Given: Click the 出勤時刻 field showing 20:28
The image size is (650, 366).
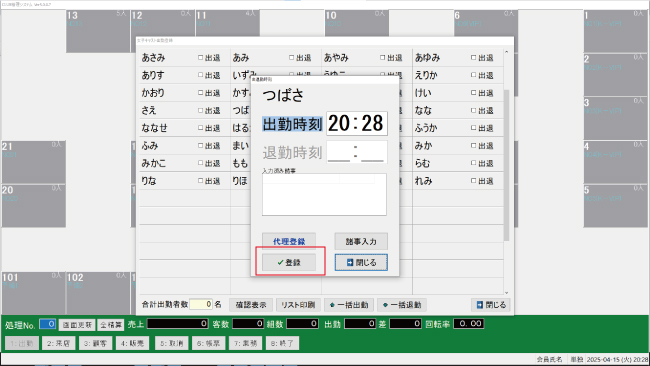Looking at the screenshot, I should point(357,123).
